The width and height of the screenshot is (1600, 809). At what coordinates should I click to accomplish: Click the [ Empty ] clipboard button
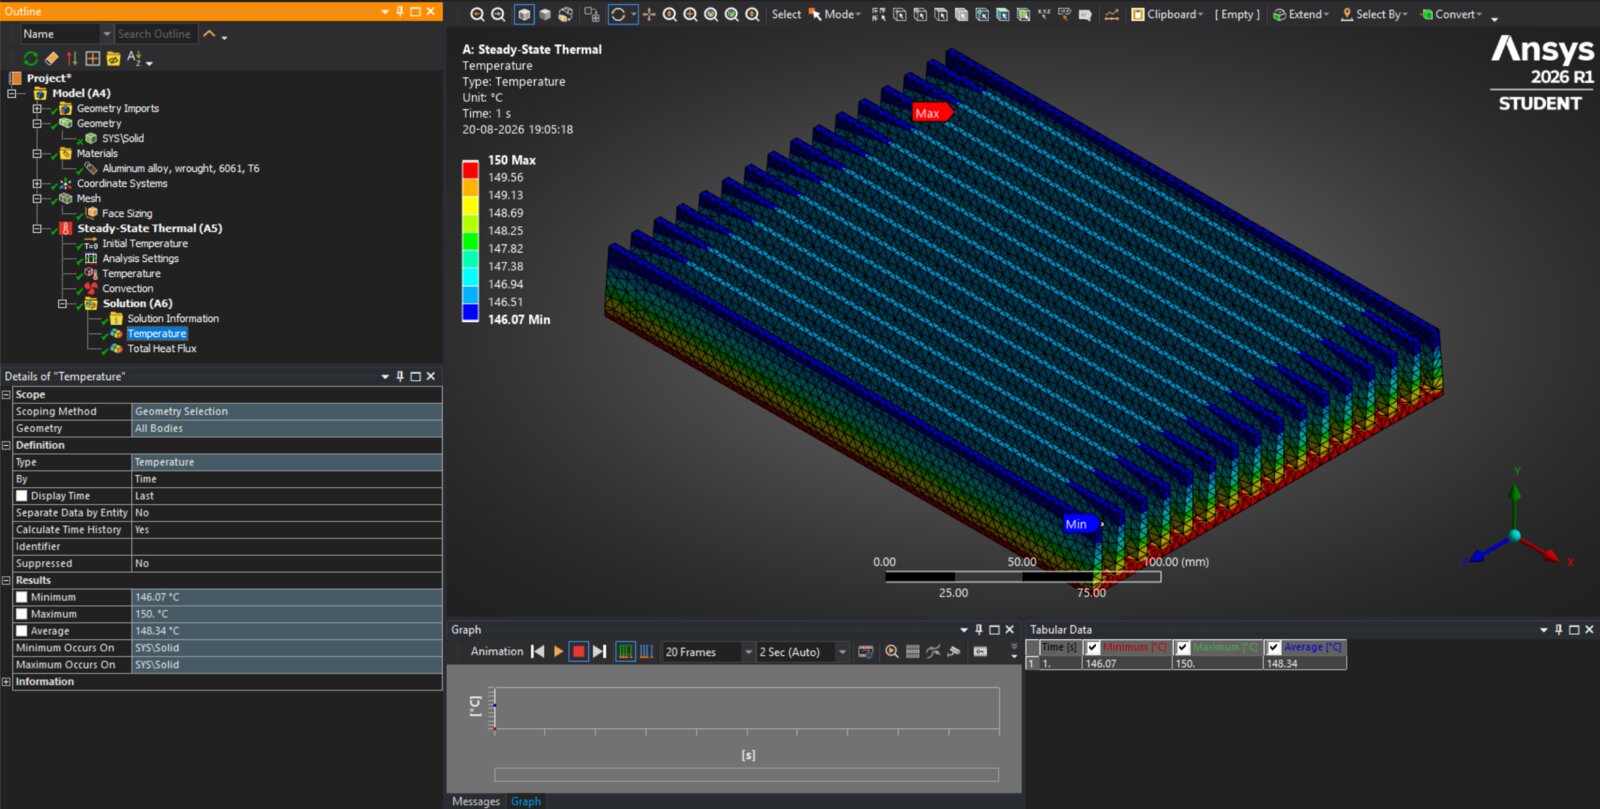tap(1237, 14)
